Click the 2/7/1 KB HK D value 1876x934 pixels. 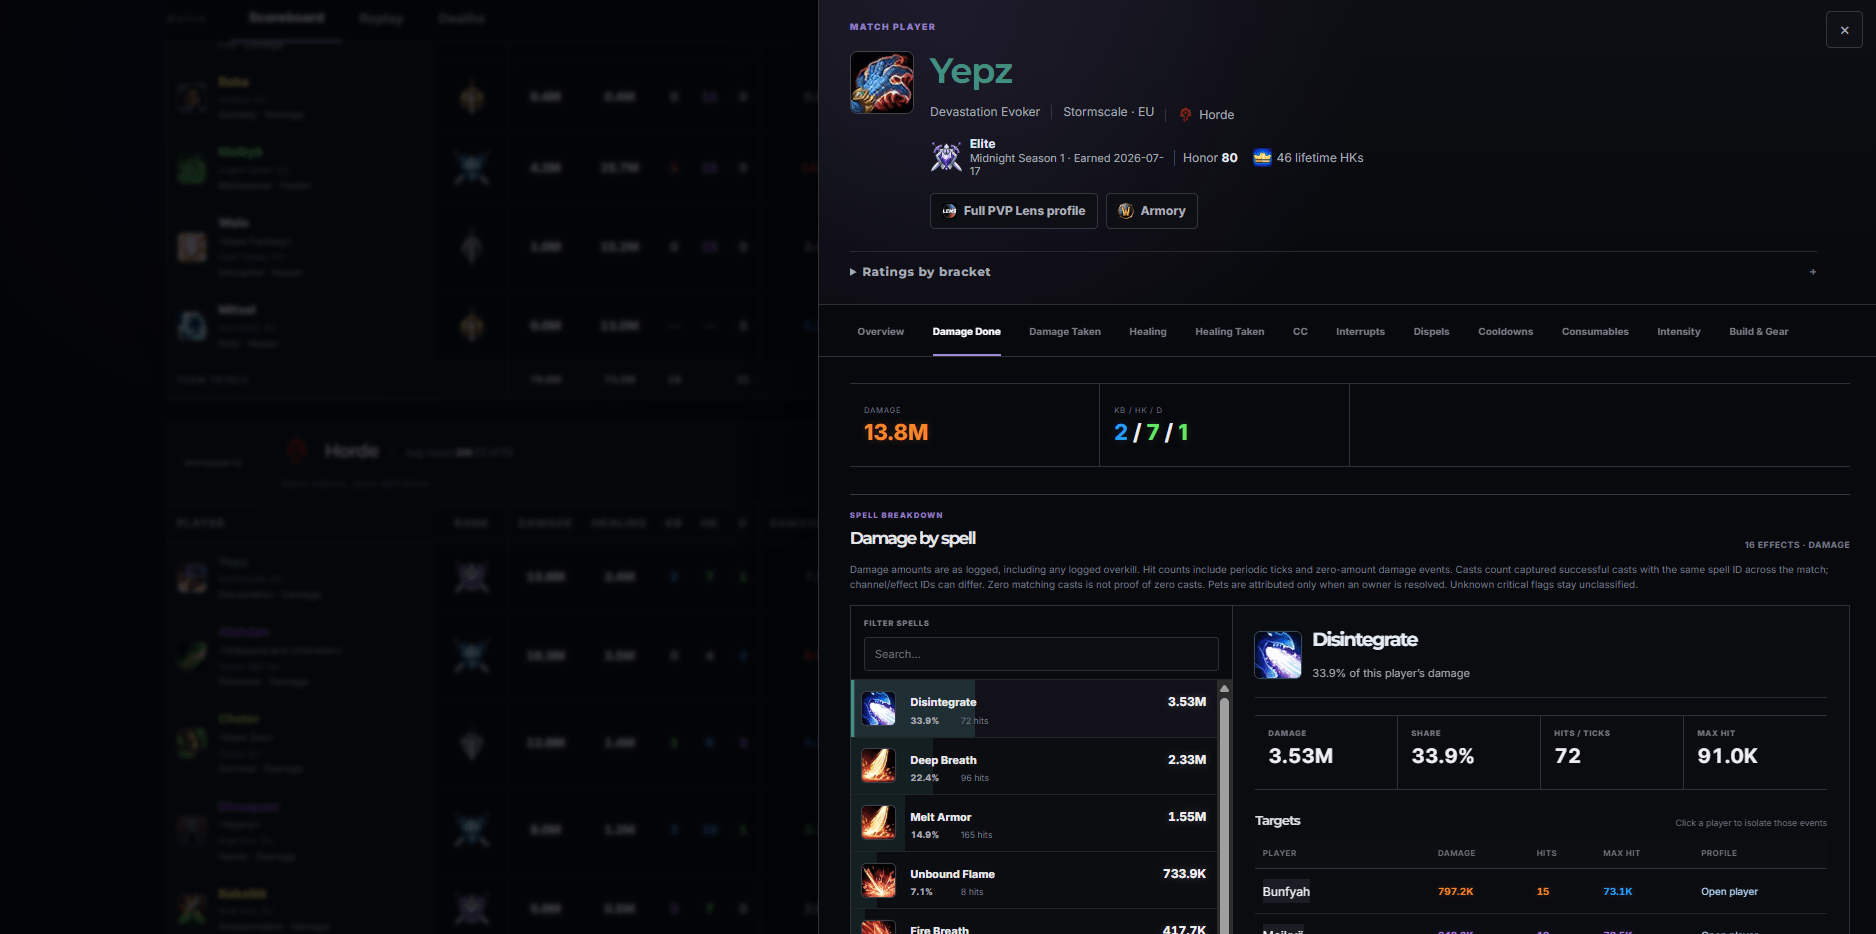coord(1151,433)
